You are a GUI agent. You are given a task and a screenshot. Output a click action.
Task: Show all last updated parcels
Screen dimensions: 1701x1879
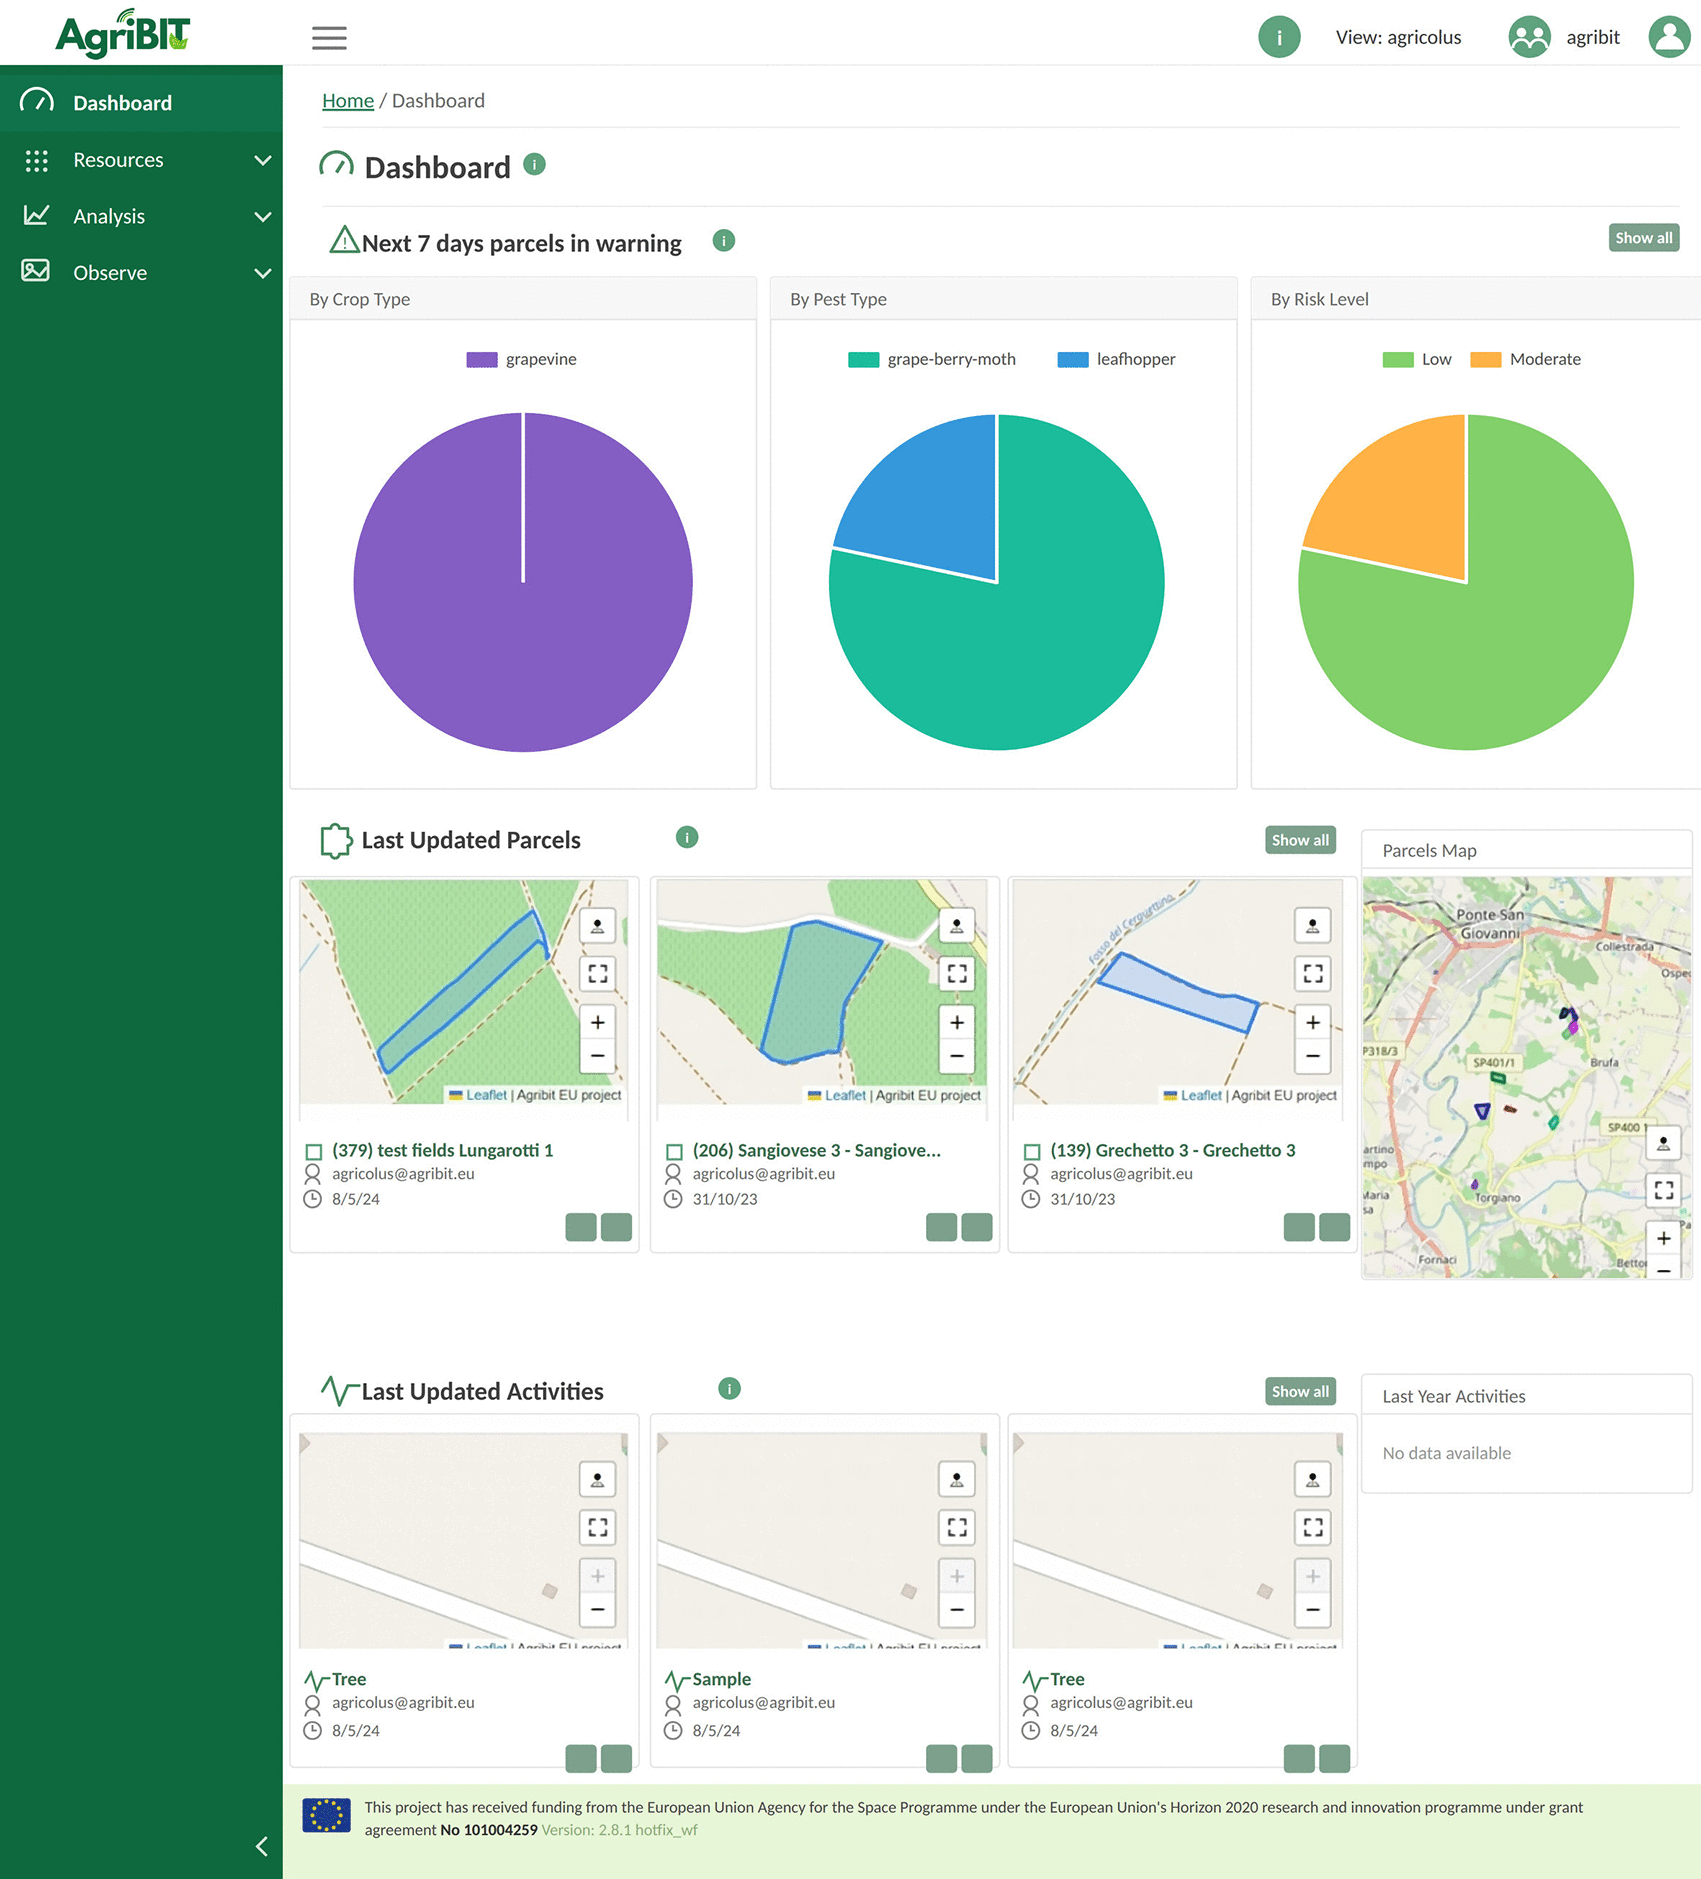point(1300,840)
